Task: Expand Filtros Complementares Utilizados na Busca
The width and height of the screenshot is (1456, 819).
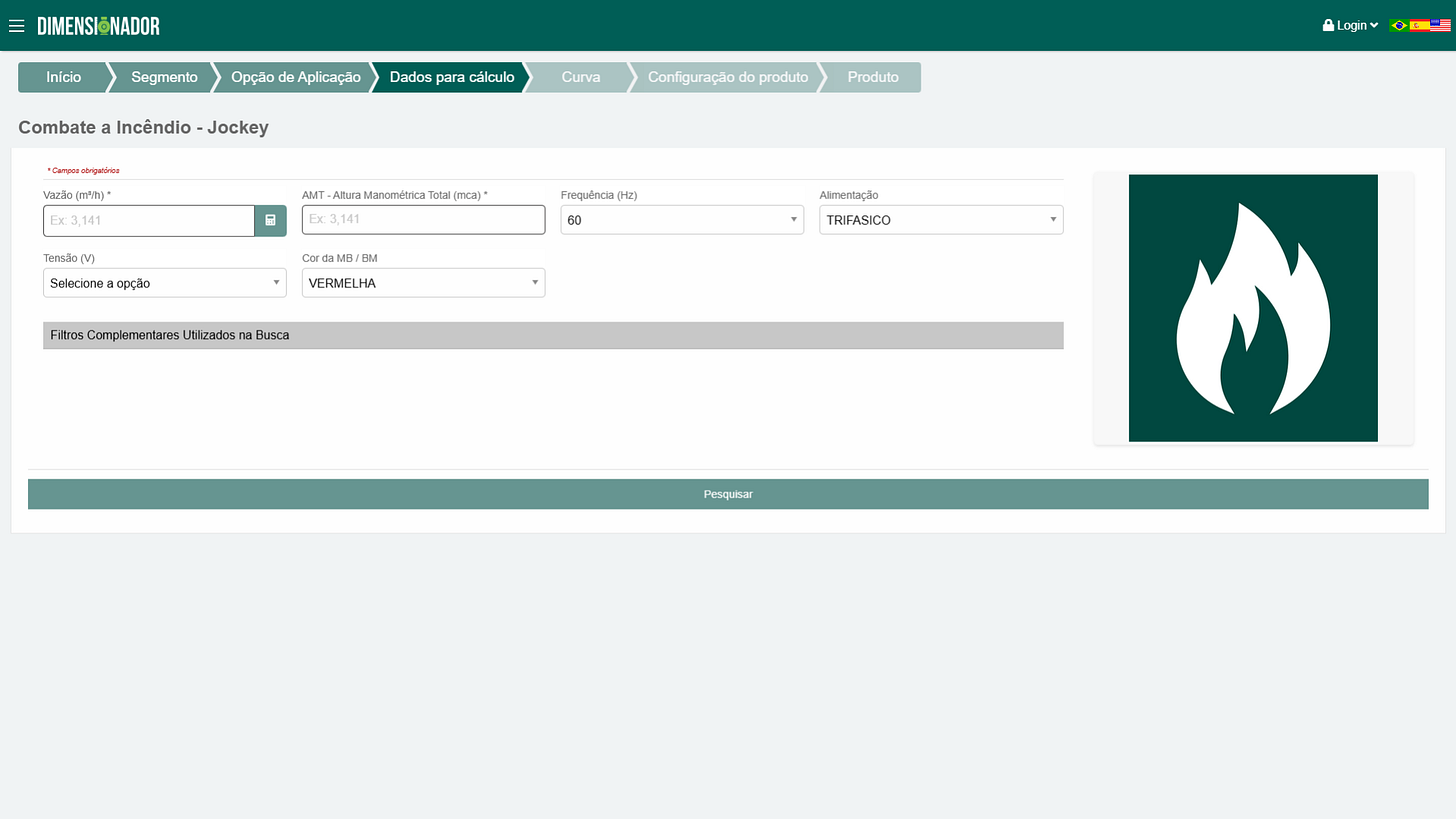Action: tap(553, 335)
